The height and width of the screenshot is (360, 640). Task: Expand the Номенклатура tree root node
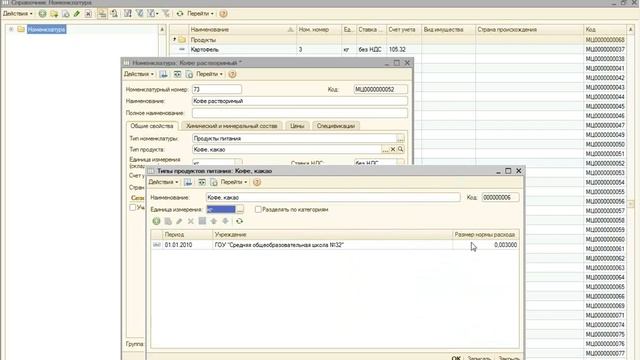pyautogui.click(x=11, y=29)
